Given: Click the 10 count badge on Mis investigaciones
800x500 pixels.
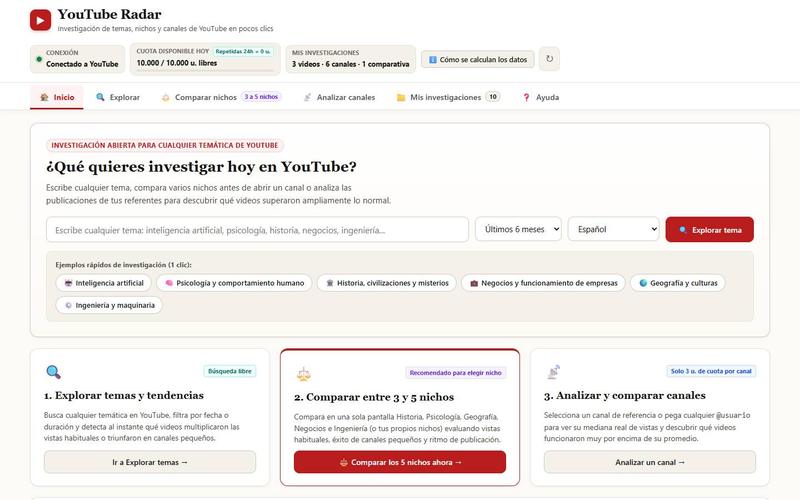Looking at the screenshot, I should coord(492,96).
